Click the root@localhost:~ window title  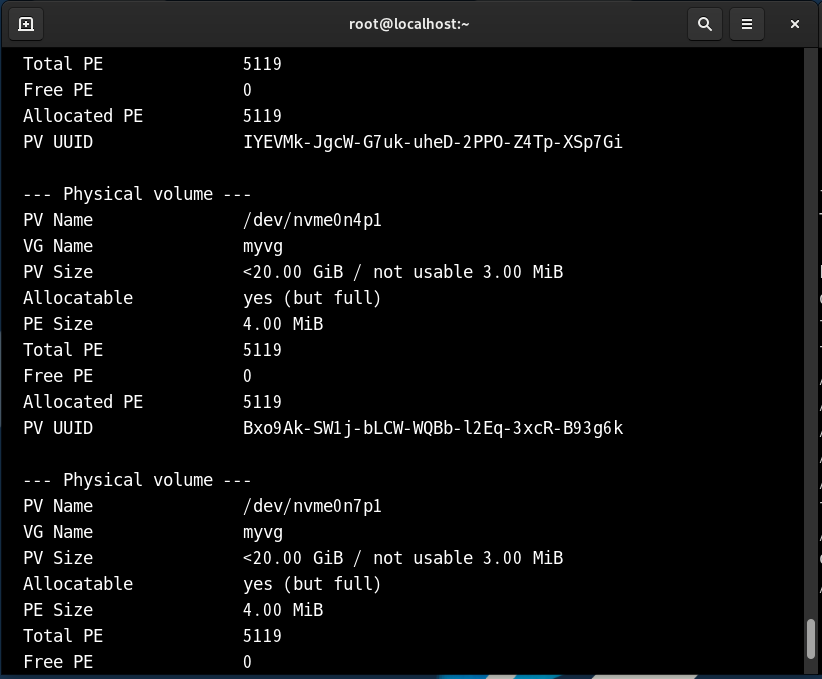[409, 24]
